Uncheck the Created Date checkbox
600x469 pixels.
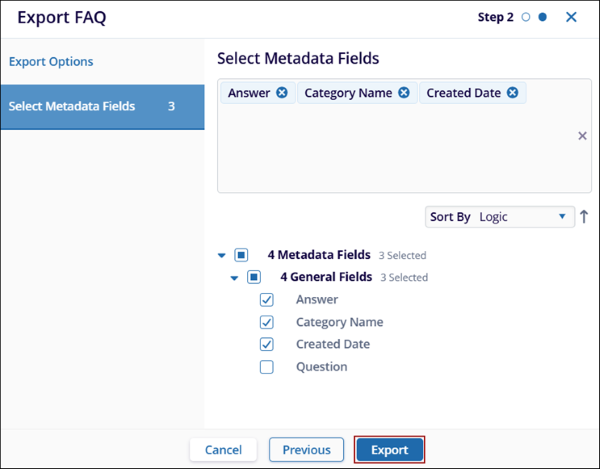[x=267, y=344]
